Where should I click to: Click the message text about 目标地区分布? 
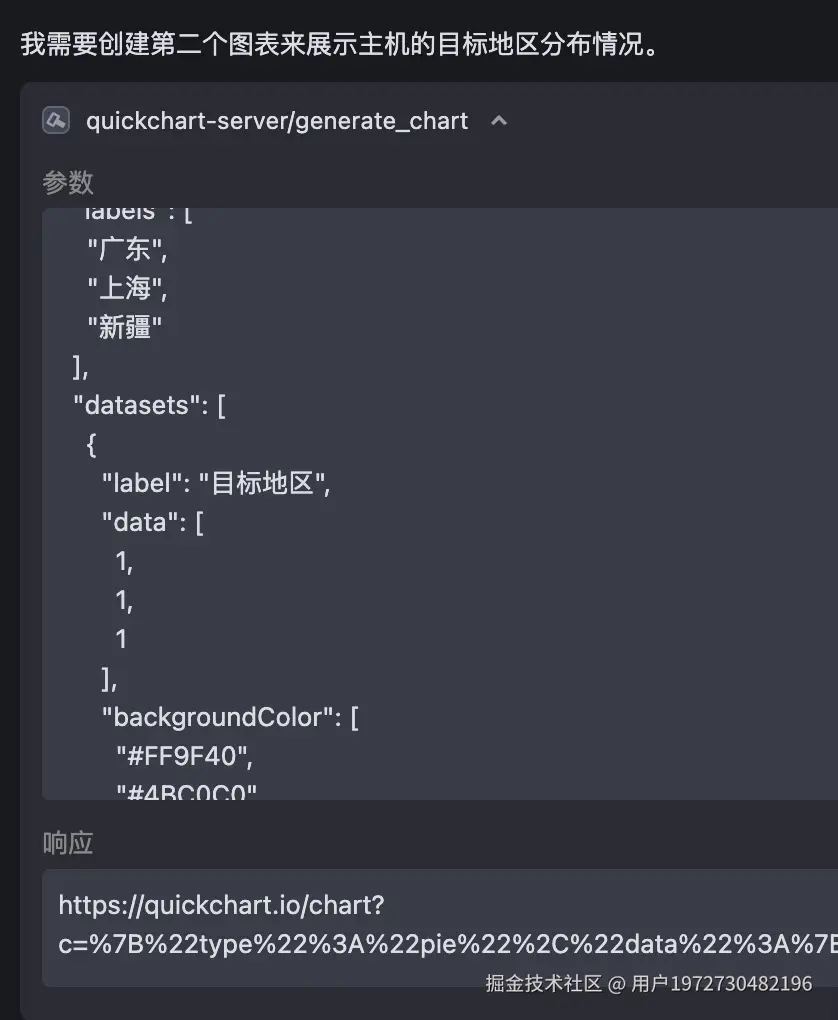(x=340, y=44)
